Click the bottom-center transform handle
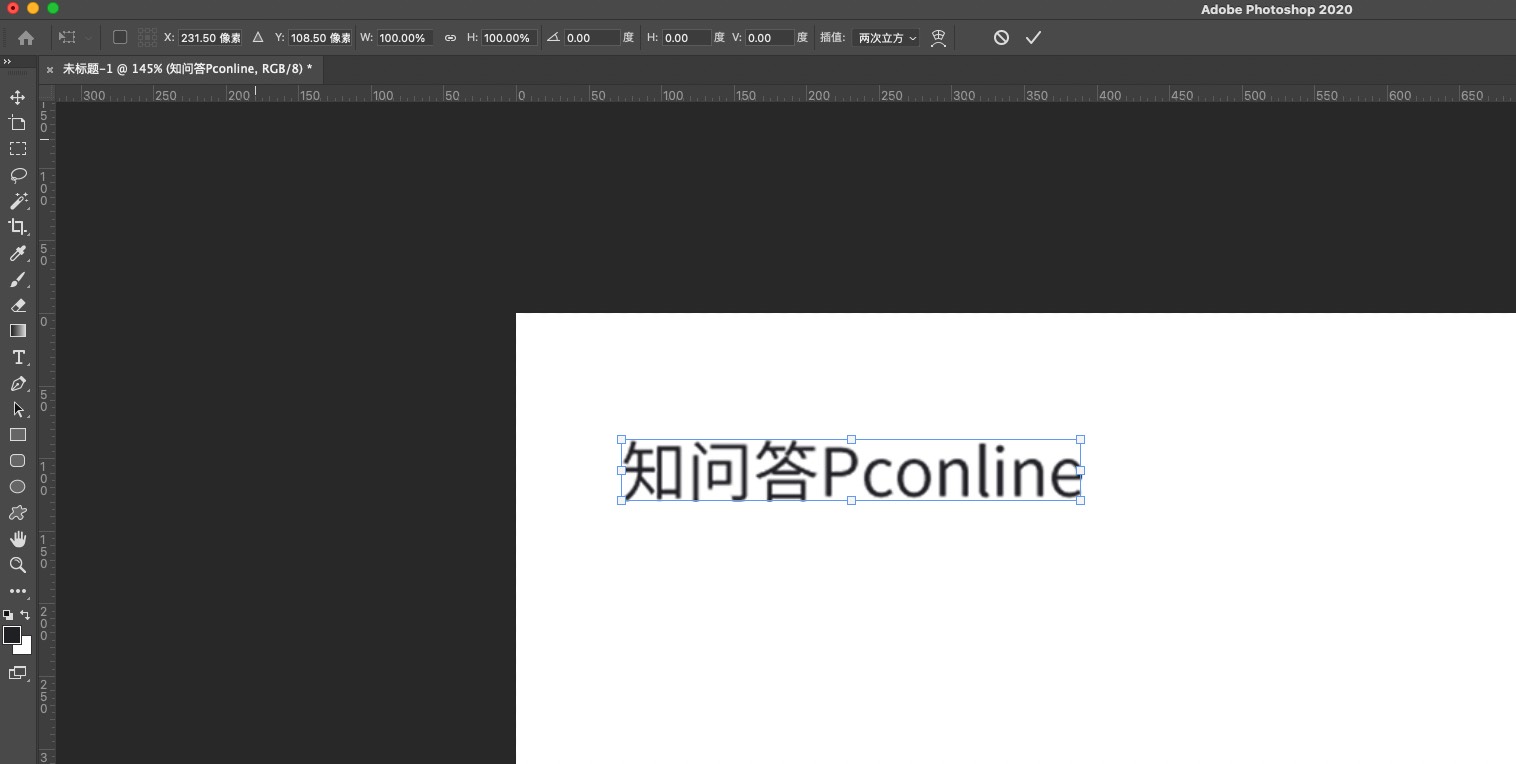This screenshot has width=1516, height=764. pos(851,500)
